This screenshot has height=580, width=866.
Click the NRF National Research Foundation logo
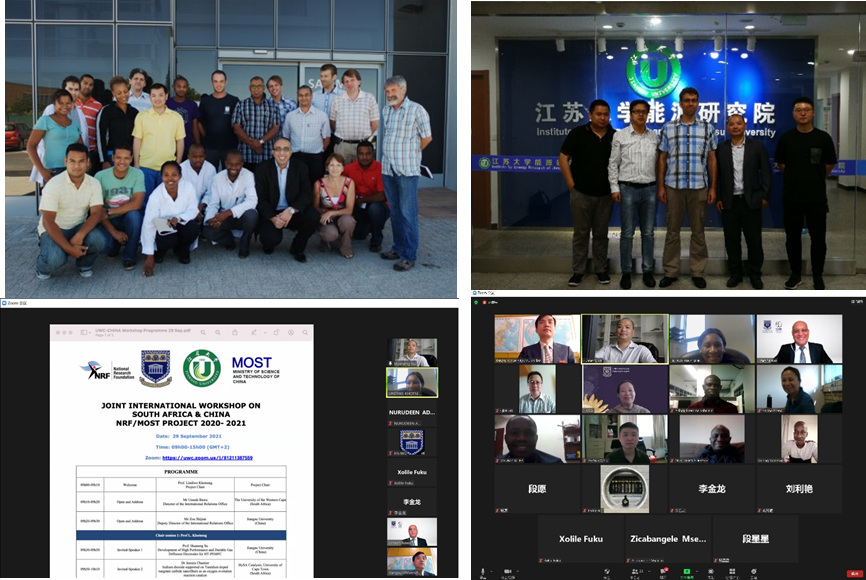[x=108, y=371]
